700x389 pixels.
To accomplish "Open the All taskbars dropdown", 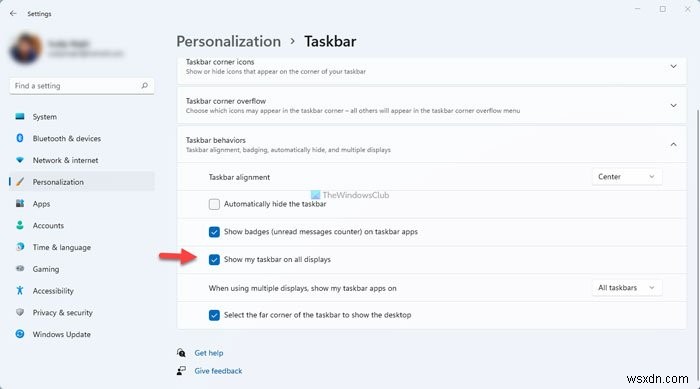I will (627, 288).
